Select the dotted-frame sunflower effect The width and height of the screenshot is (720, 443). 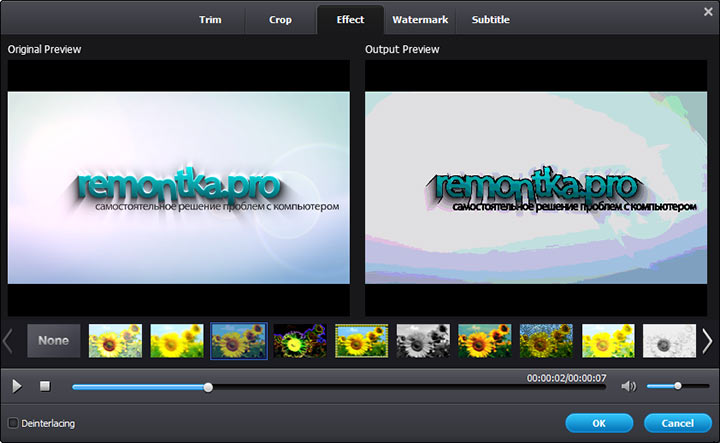point(362,341)
